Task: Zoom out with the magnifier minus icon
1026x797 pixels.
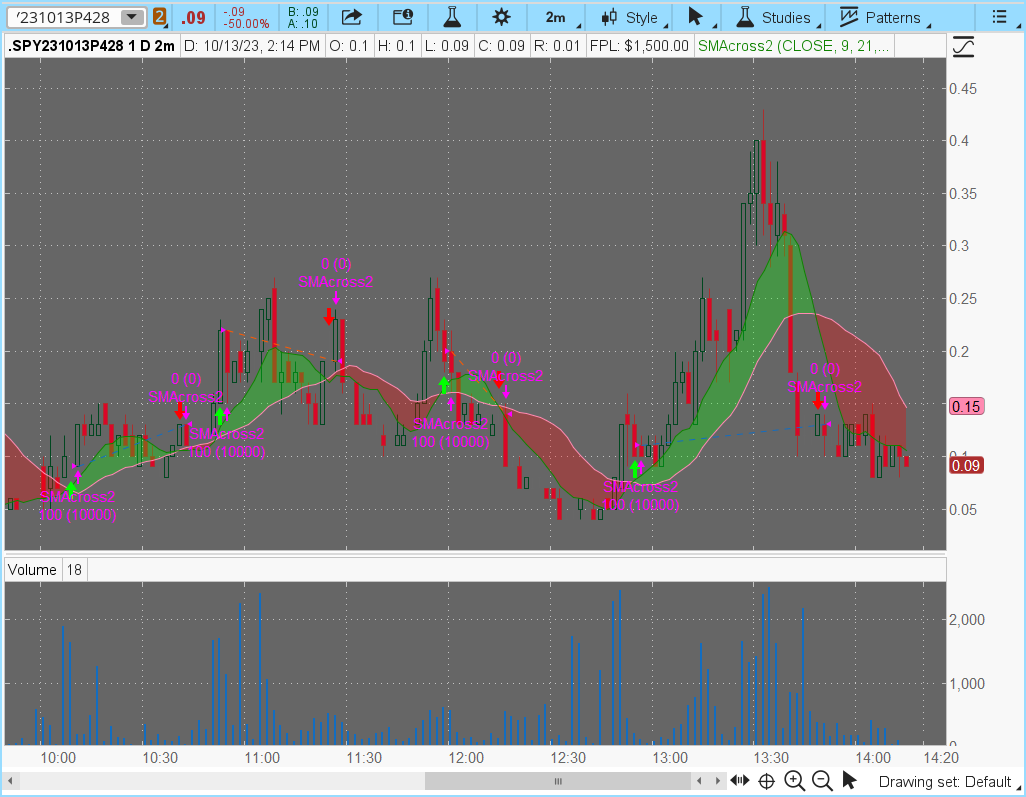Action: 822,781
